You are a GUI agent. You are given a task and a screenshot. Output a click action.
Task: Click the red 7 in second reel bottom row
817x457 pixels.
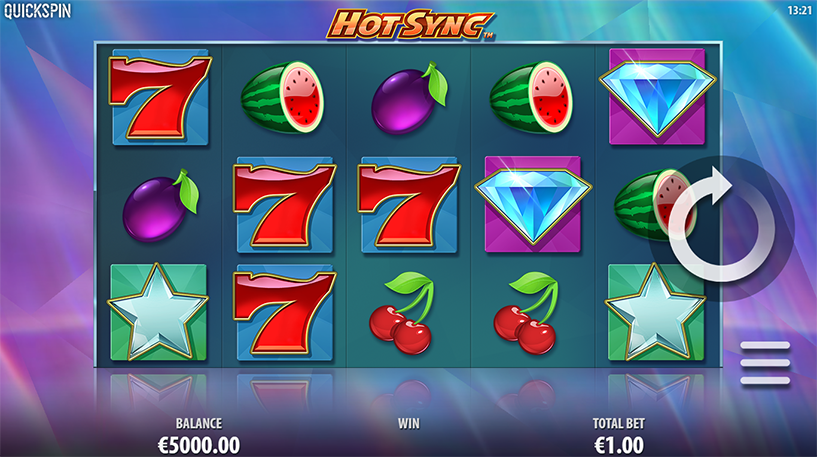(284, 312)
